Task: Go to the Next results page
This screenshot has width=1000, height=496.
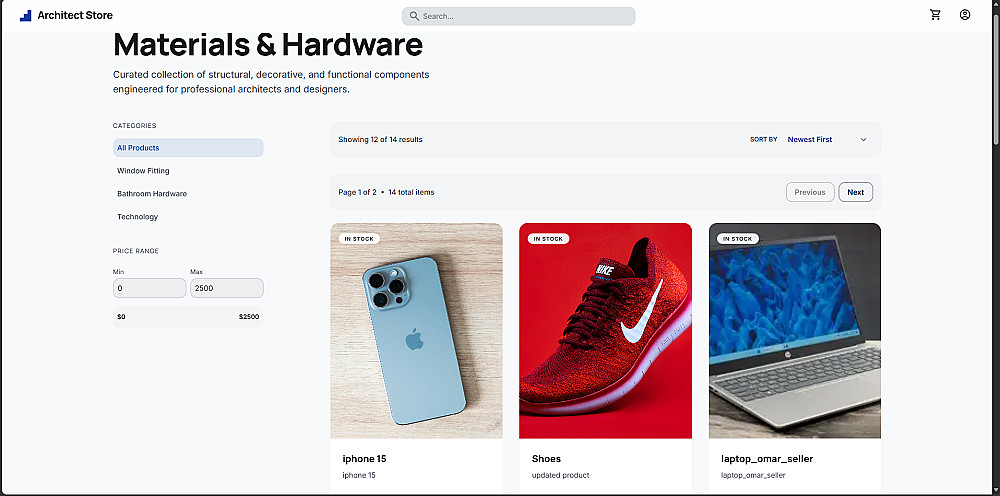Action: 855,192
